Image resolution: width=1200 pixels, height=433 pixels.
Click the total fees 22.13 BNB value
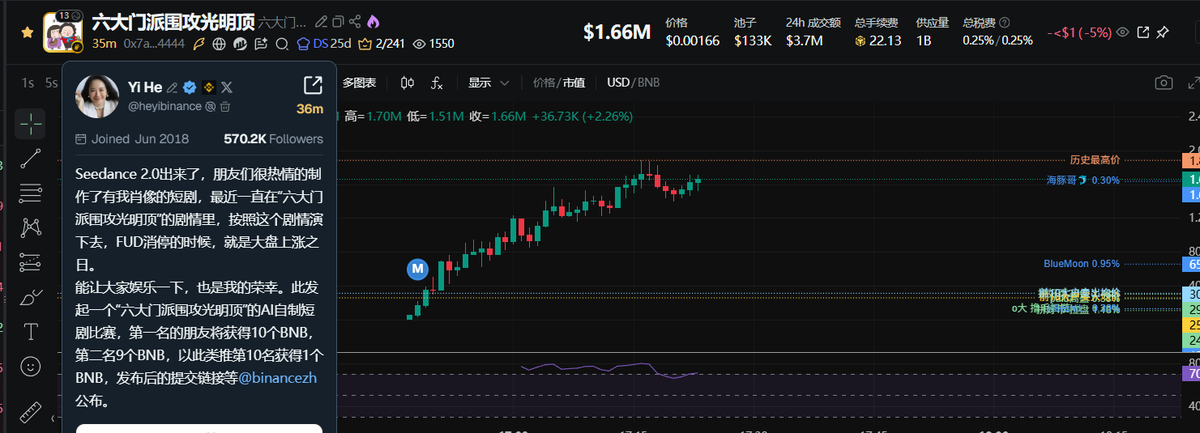point(879,41)
